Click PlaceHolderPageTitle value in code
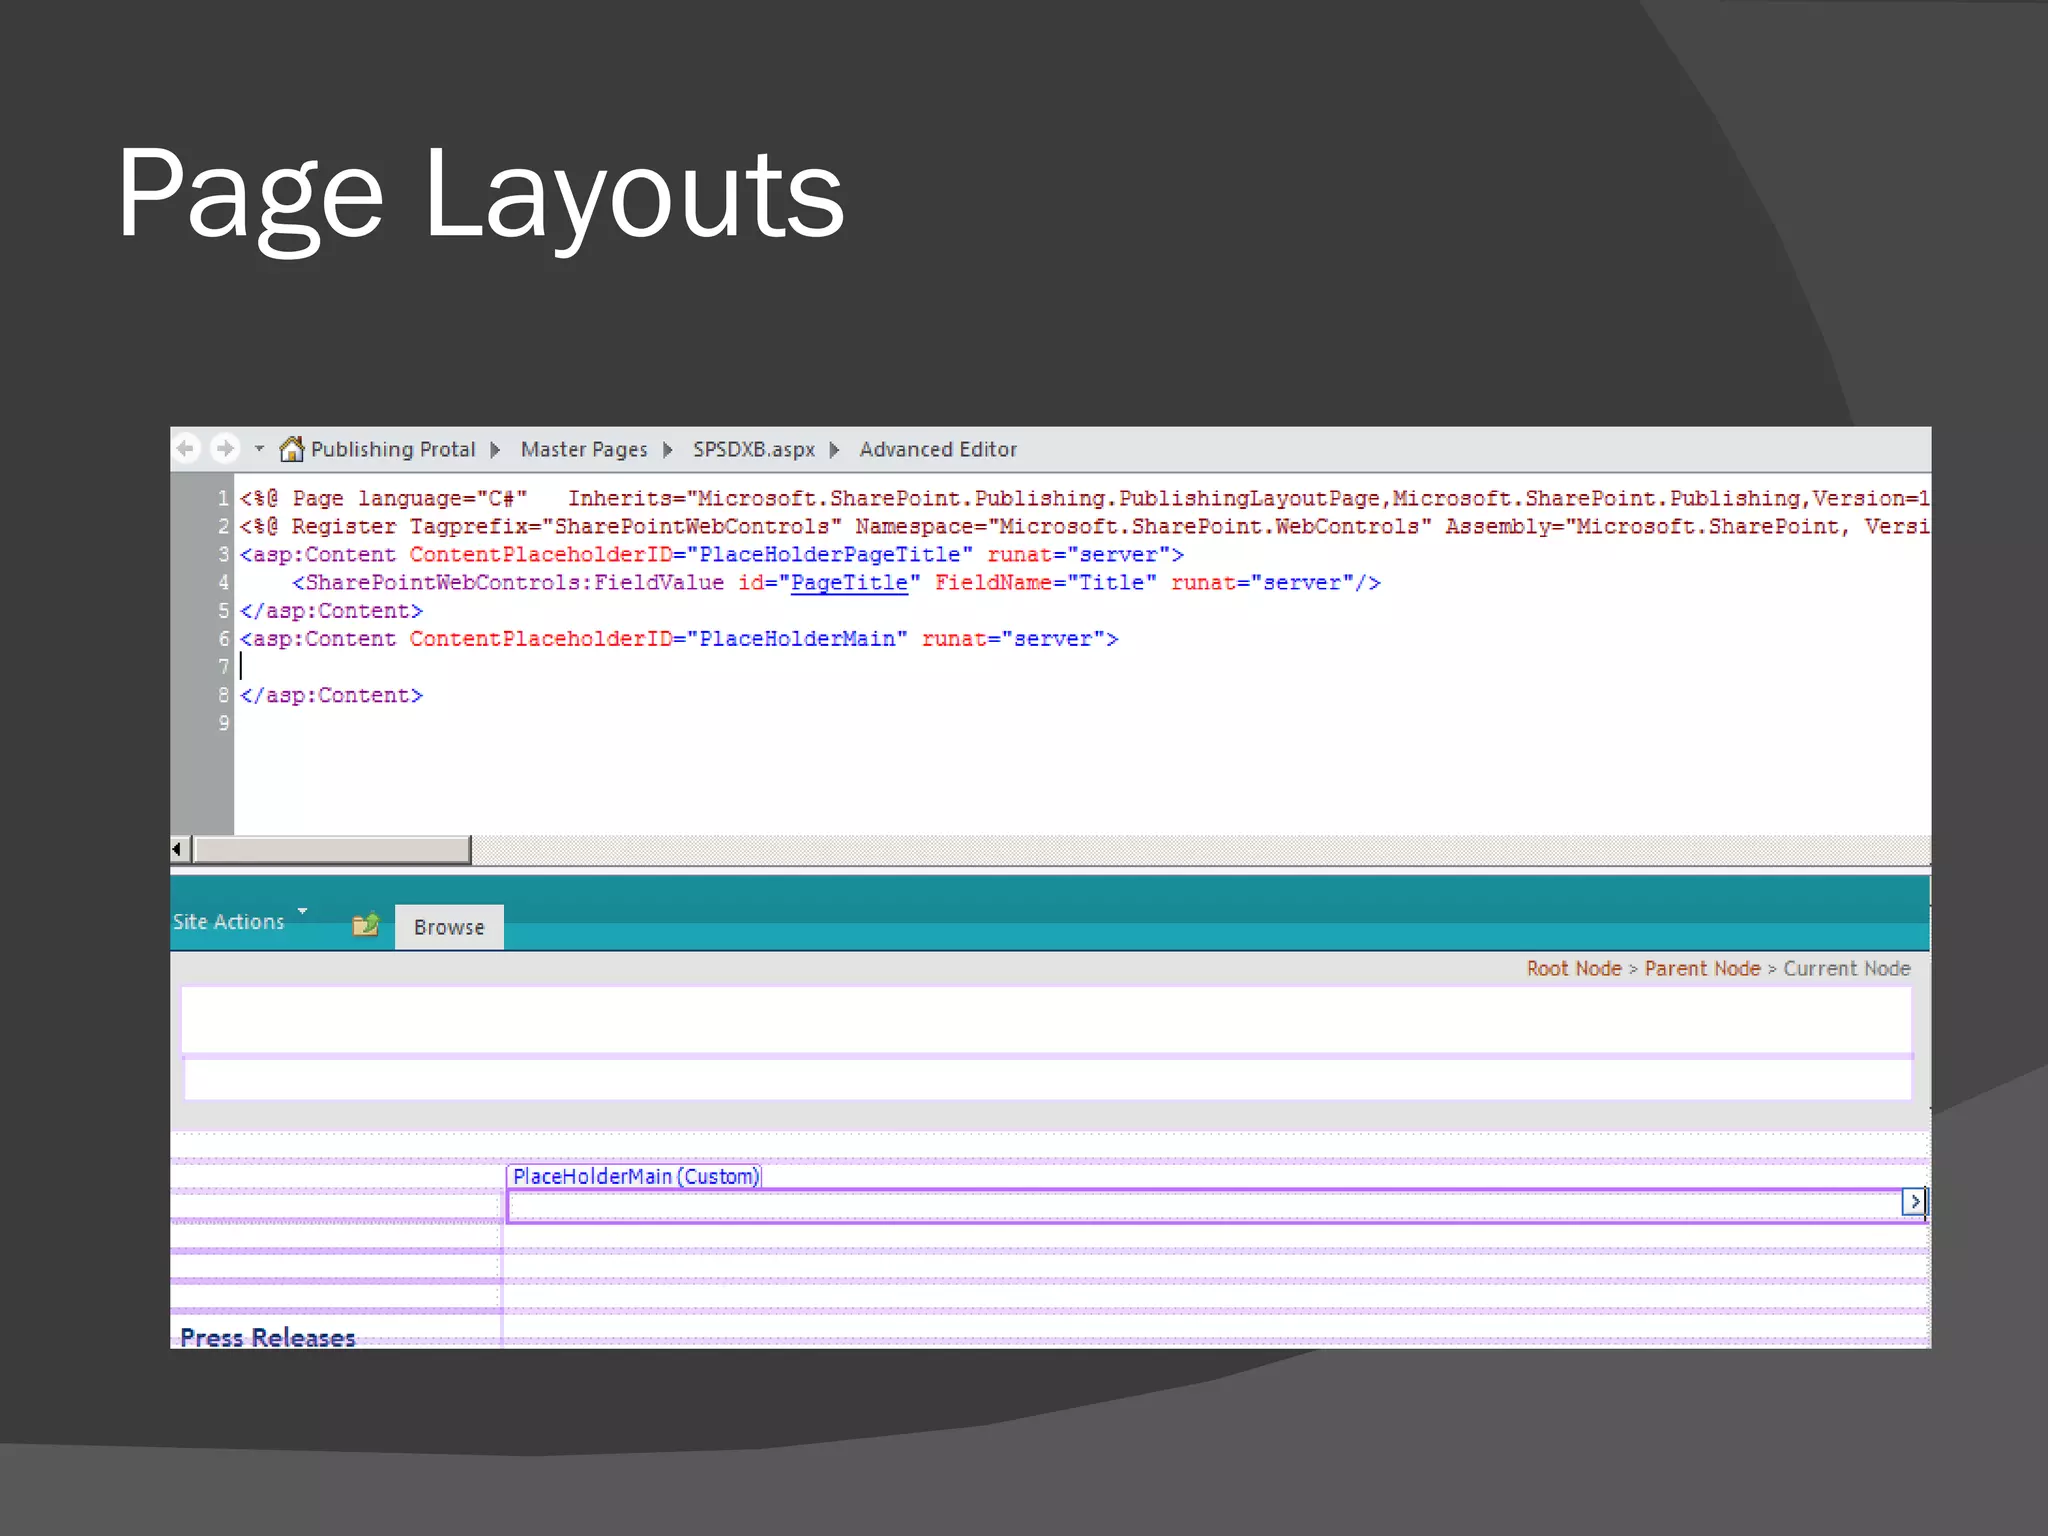The width and height of the screenshot is (2048, 1536). tap(829, 555)
